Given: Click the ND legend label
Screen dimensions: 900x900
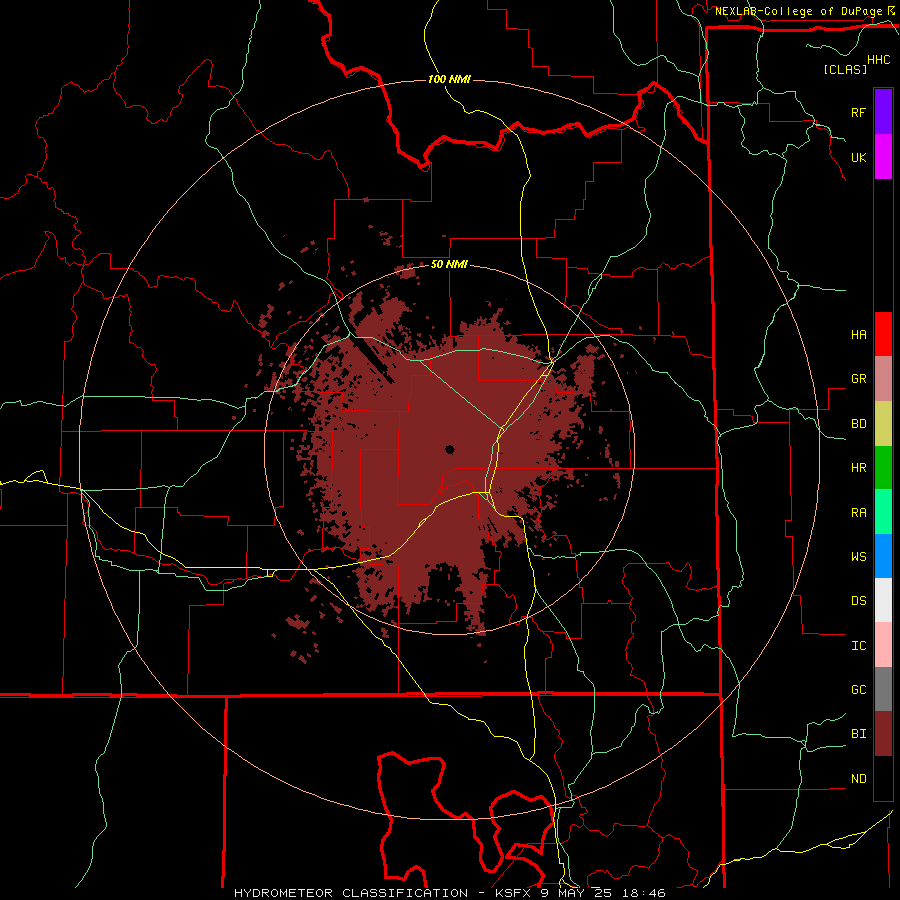Looking at the screenshot, I should 858,779.
